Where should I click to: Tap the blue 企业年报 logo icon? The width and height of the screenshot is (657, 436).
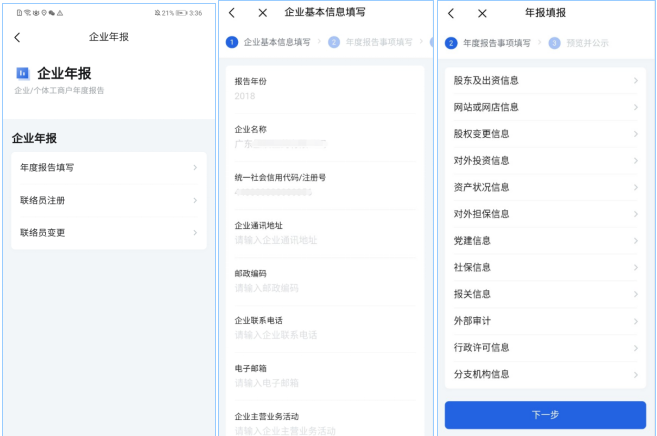coord(22,73)
